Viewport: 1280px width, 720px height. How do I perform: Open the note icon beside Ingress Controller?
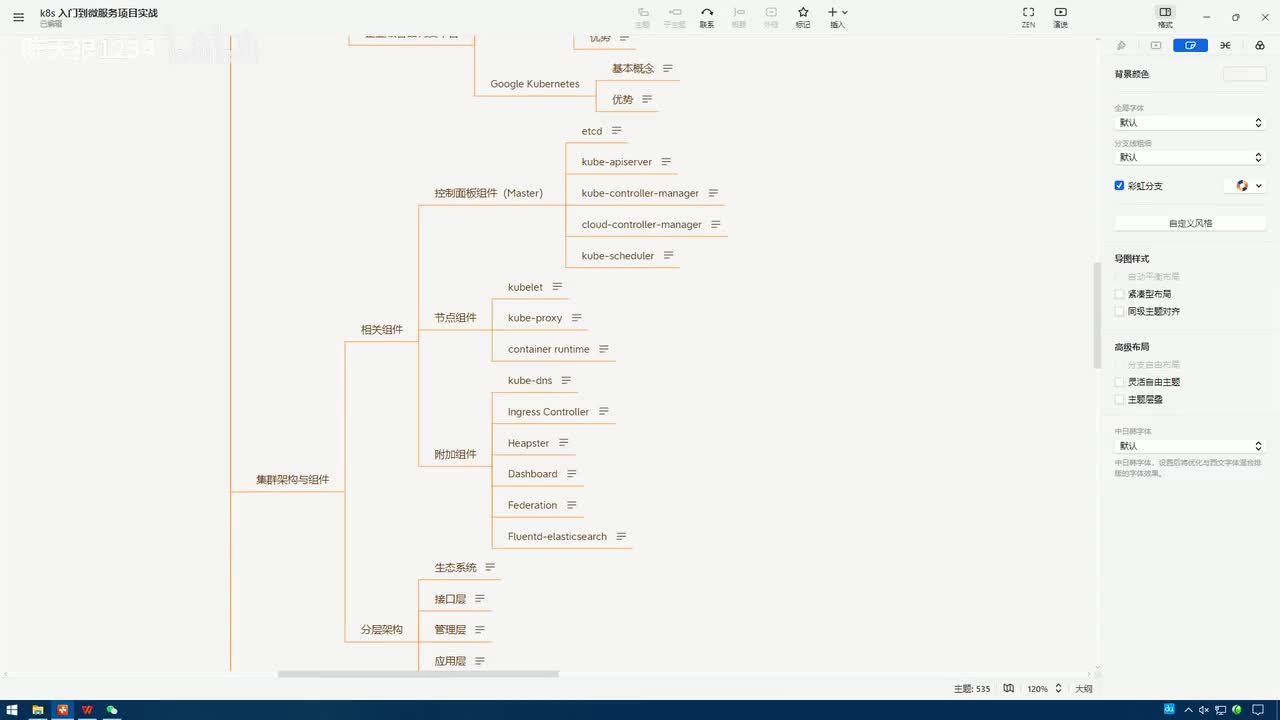(603, 411)
